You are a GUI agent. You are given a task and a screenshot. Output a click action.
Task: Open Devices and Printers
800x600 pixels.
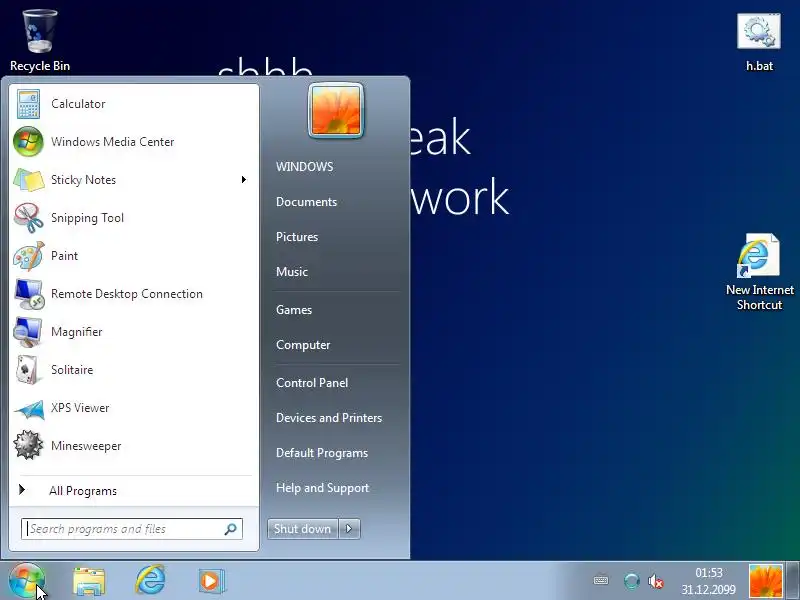[329, 418]
